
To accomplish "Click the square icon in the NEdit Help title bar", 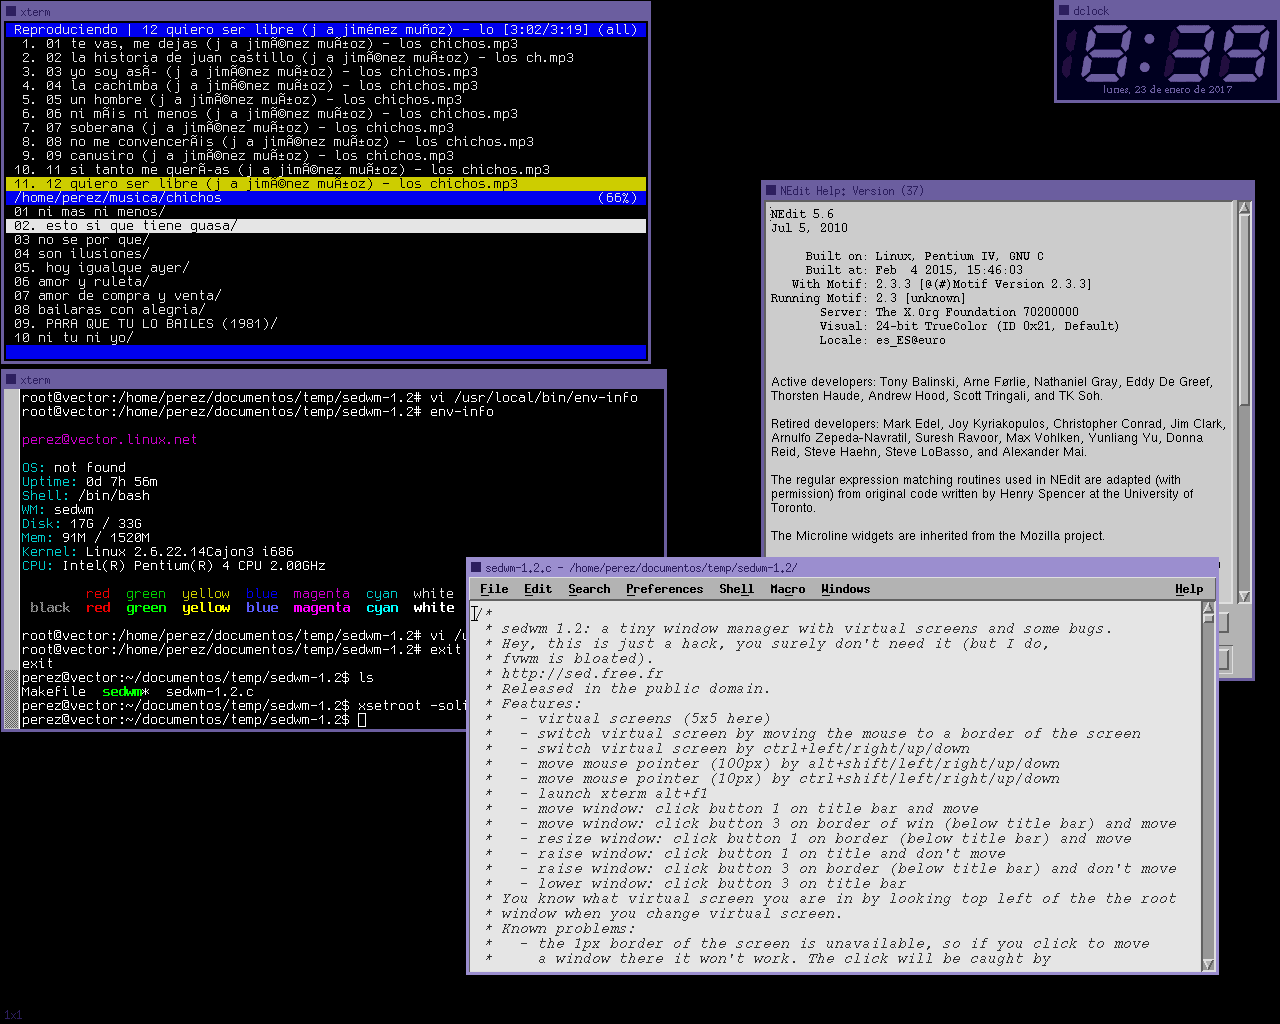I will 771,191.
